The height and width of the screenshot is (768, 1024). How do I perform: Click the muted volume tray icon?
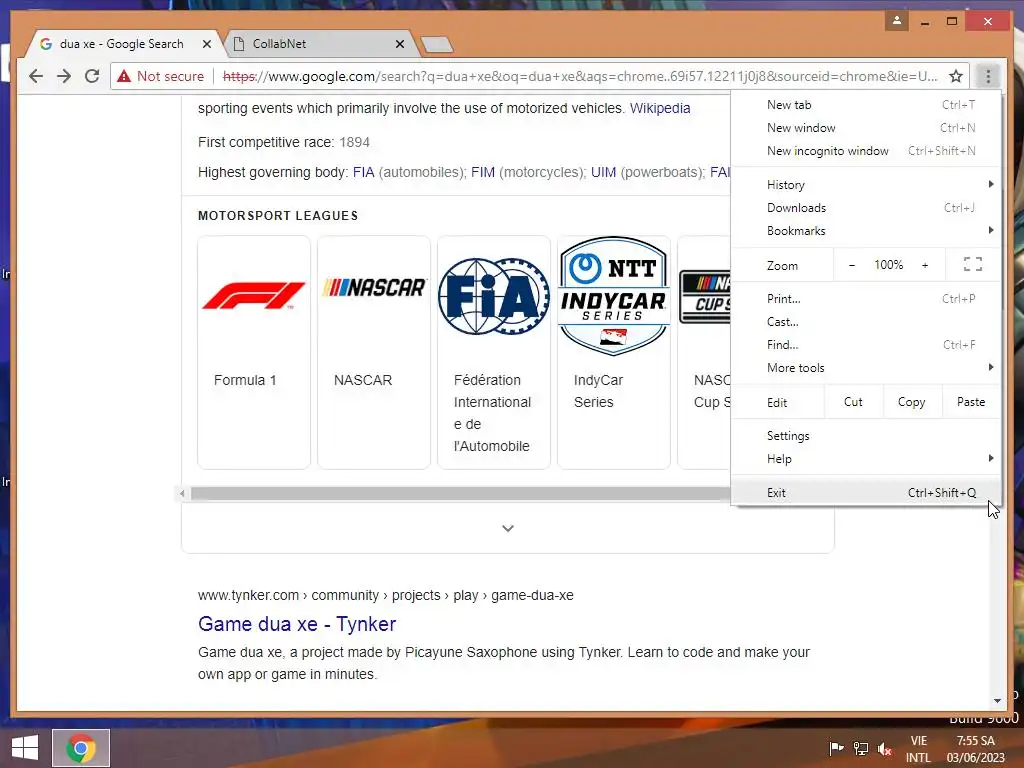tap(885, 748)
